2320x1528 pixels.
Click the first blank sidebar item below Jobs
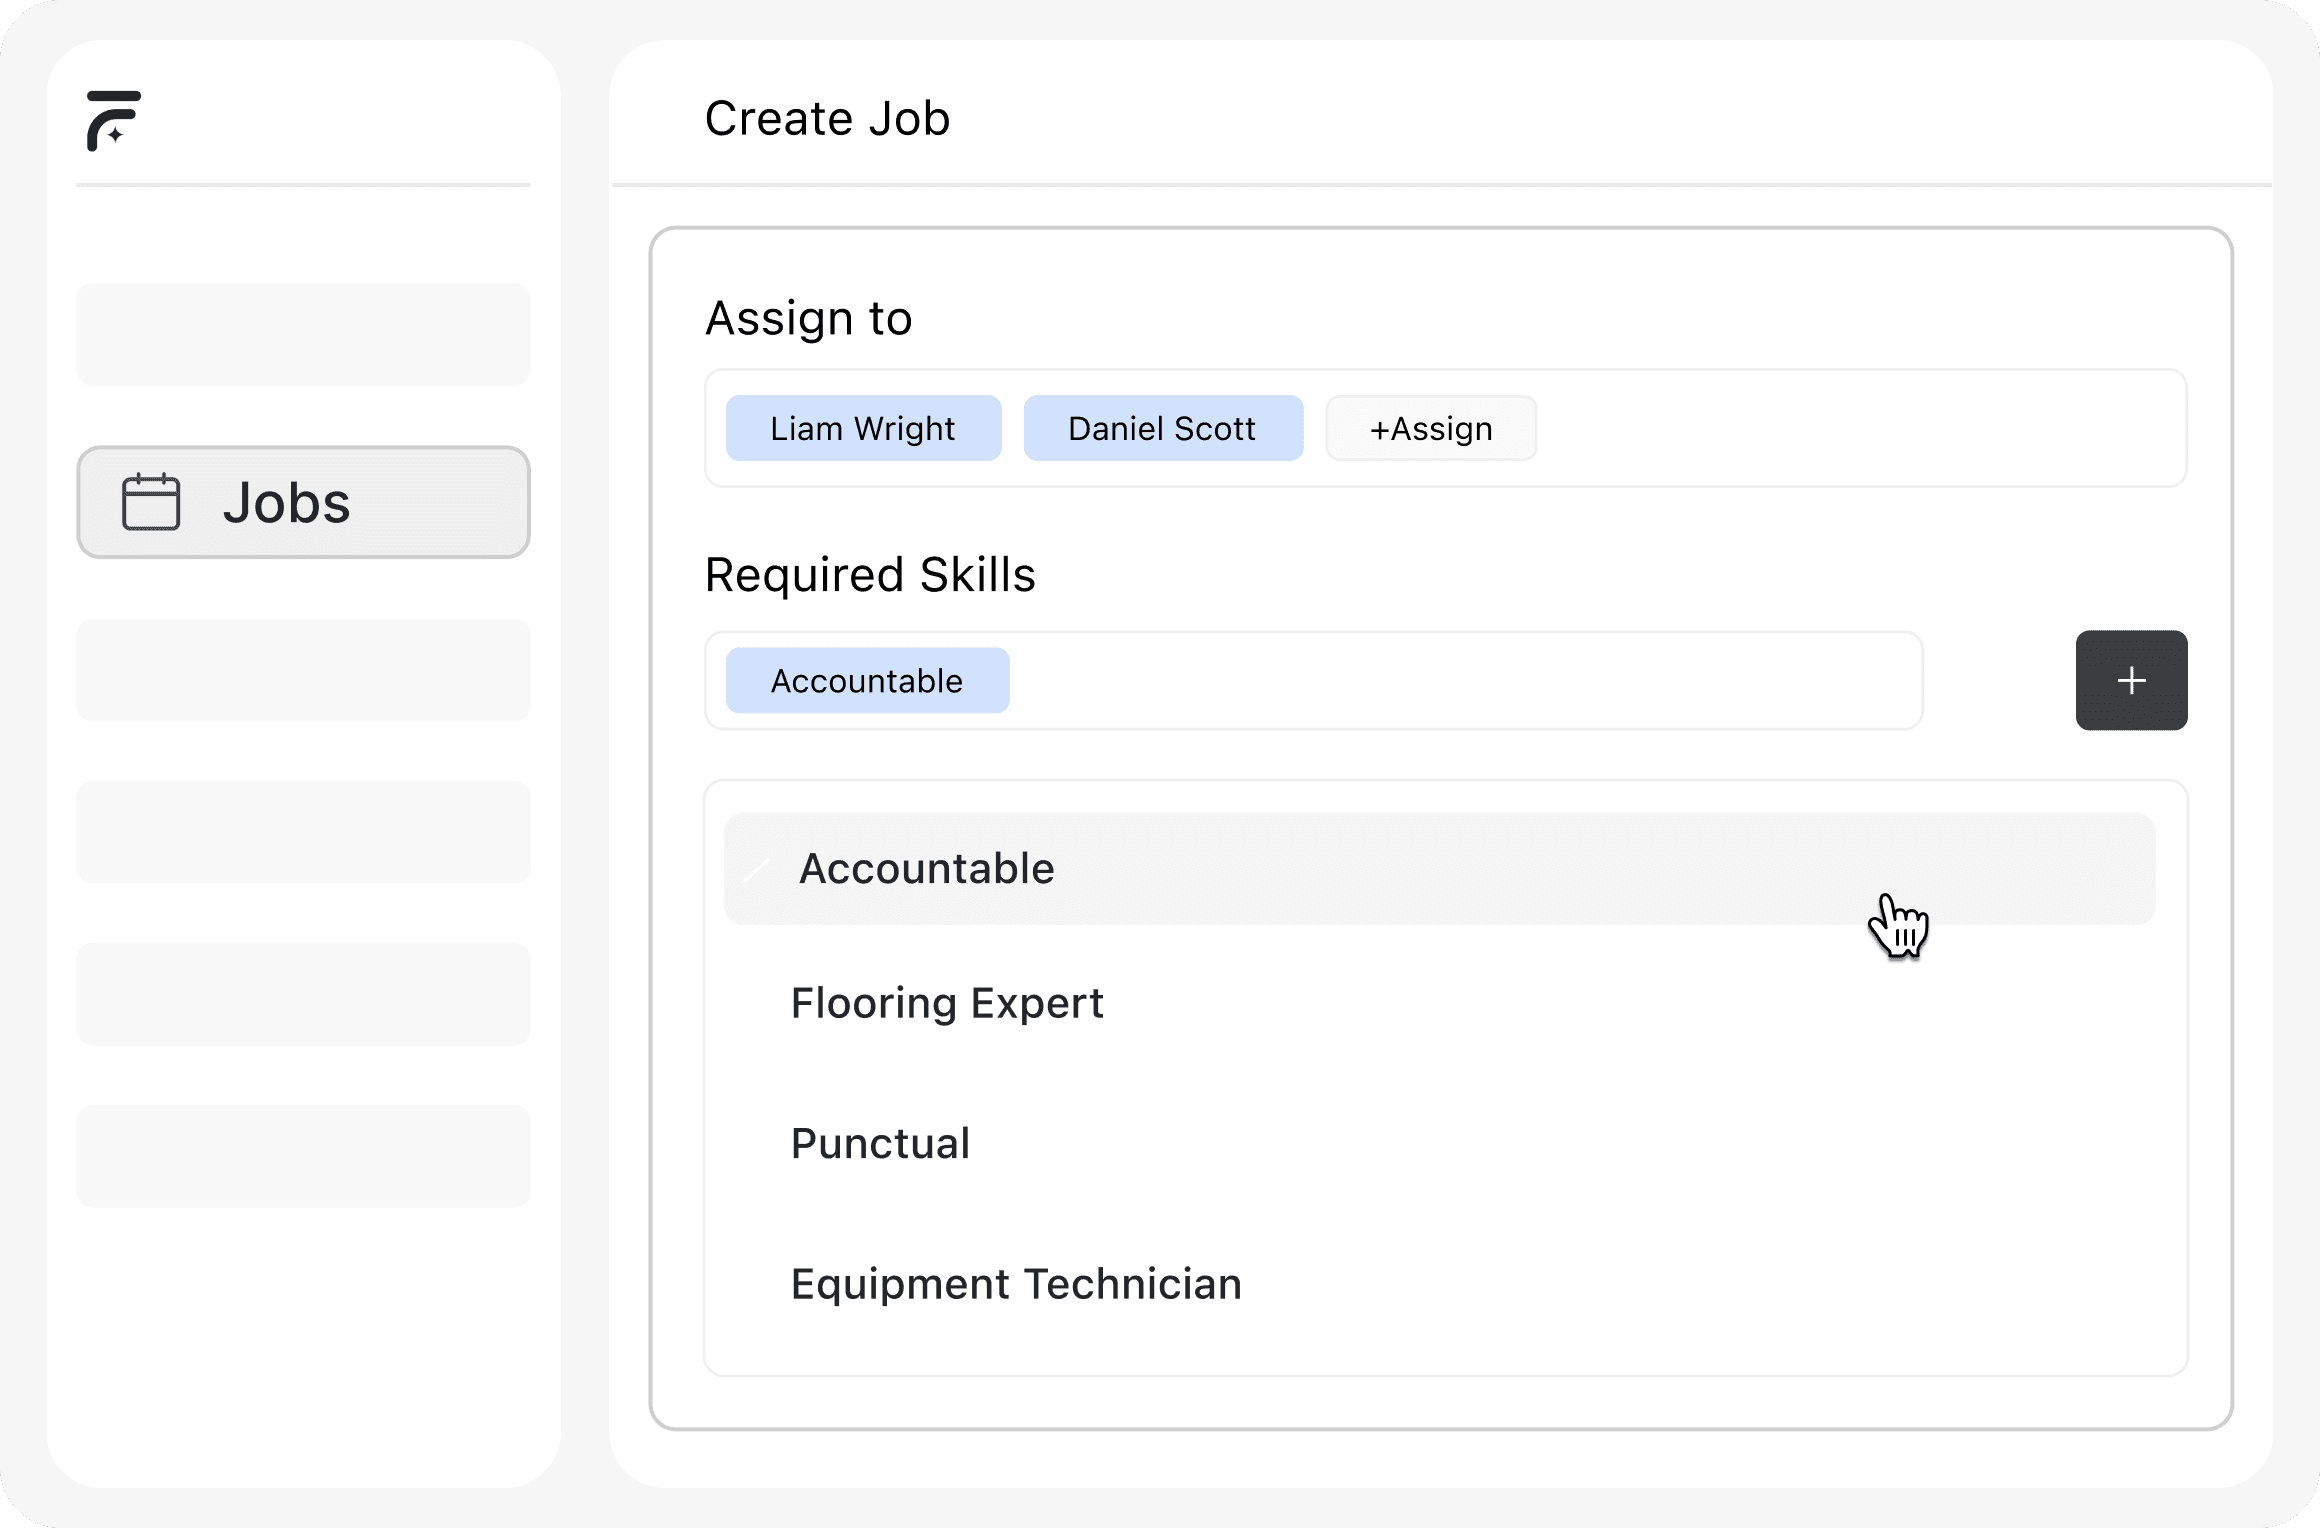pyautogui.click(x=303, y=670)
